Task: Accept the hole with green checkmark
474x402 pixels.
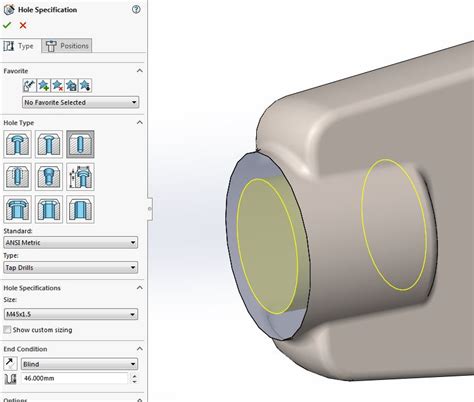Action: click(7, 25)
